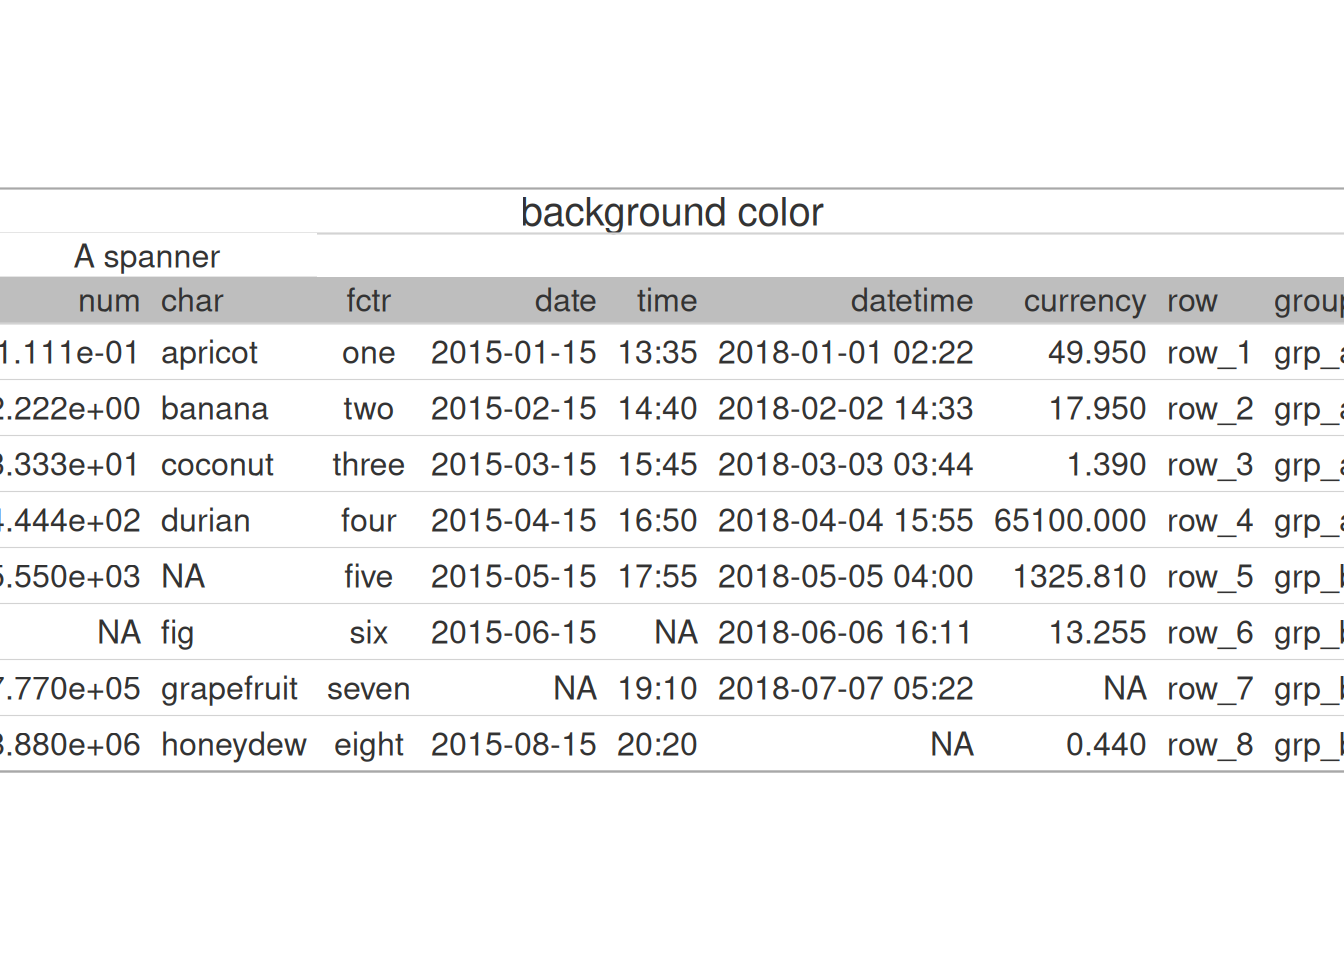Select the 'coconut' cell
The height and width of the screenshot is (960, 1344).
(x=217, y=465)
